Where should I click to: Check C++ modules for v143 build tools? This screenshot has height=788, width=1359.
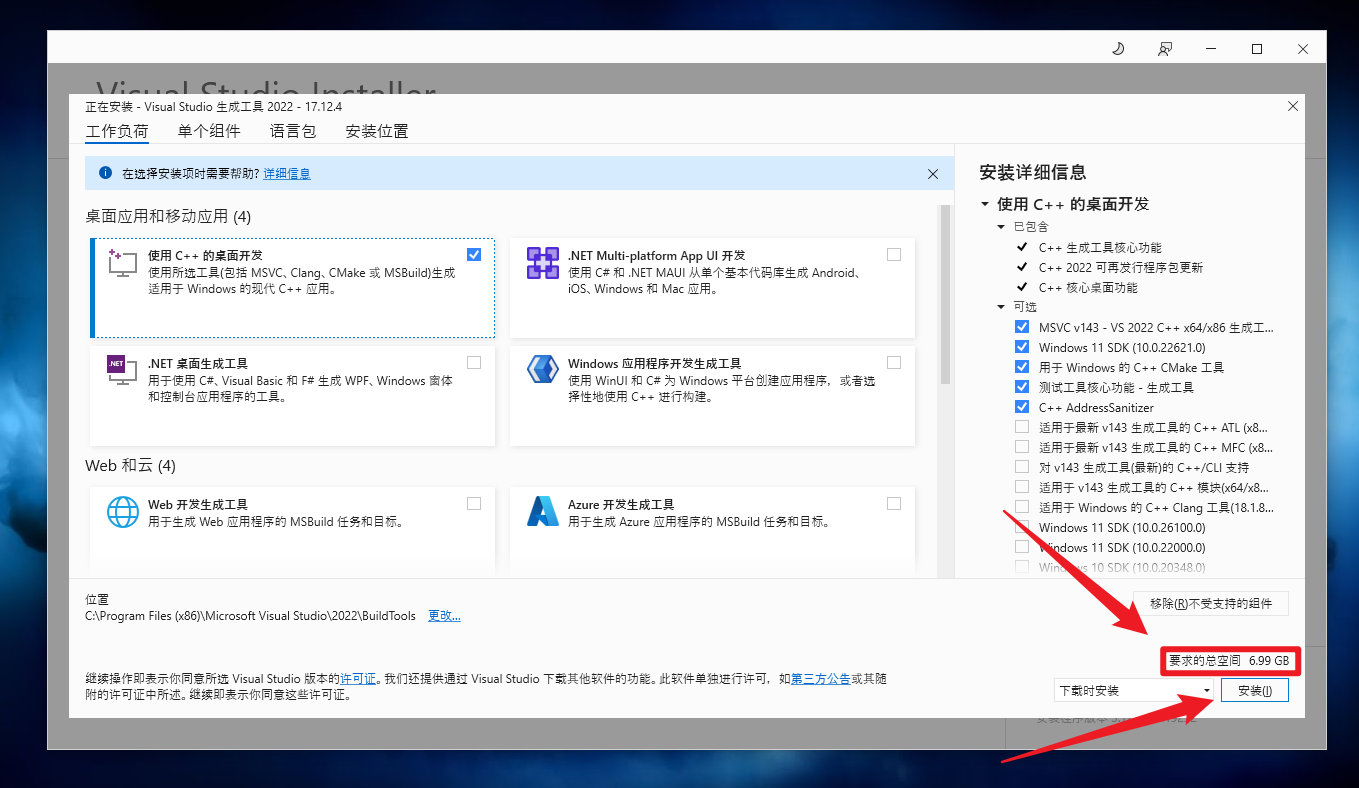coord(1022,487)
